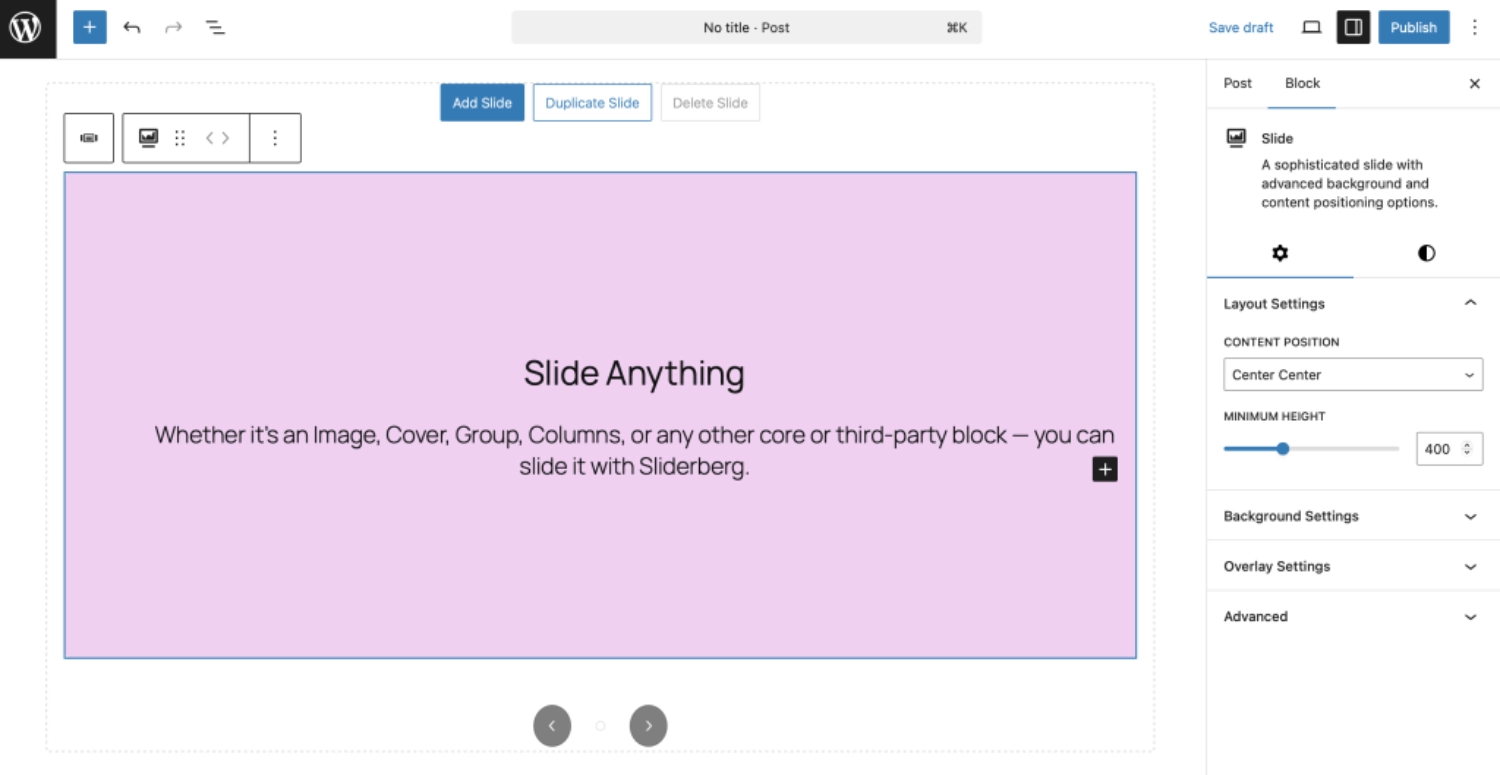Click the desktop Preview icon

pyautogui.click(x=1310, y=27)
